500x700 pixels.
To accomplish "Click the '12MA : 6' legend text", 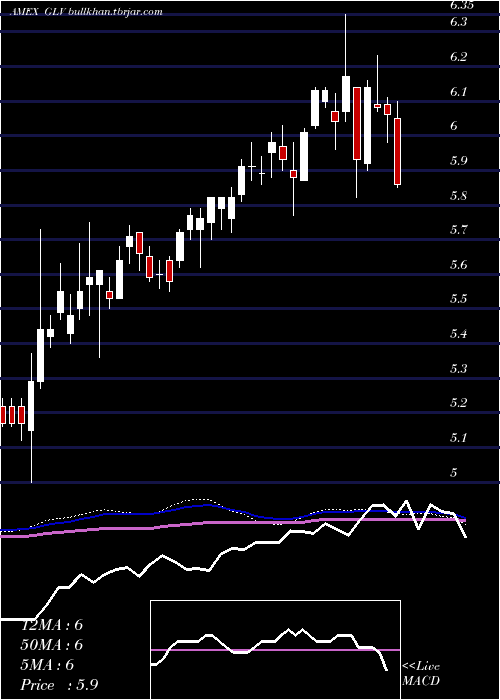I will [52, 625].
